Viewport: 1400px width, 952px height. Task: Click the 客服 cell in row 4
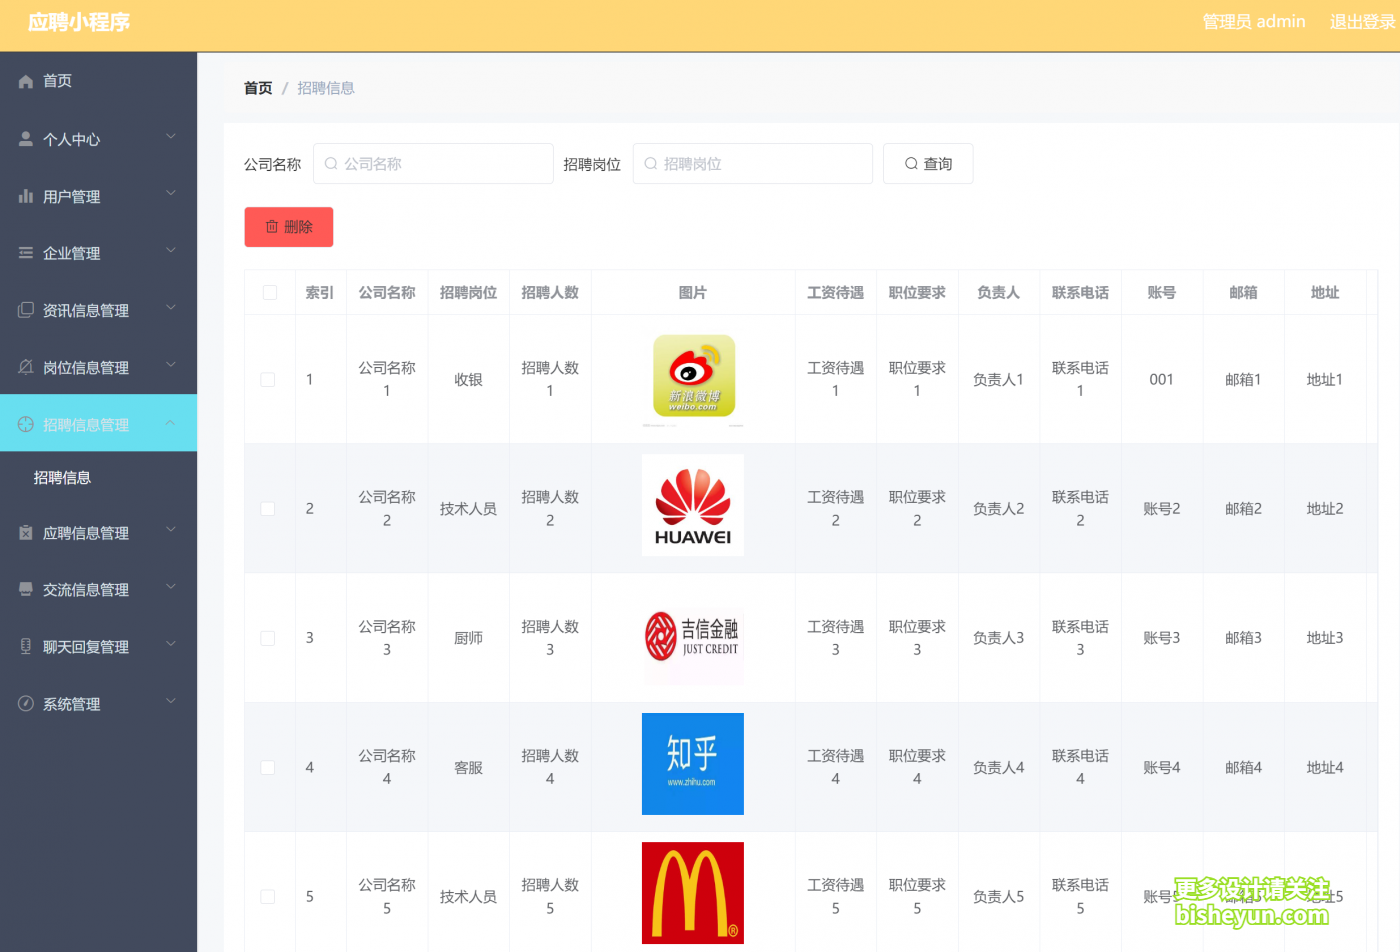coord(469,768)
